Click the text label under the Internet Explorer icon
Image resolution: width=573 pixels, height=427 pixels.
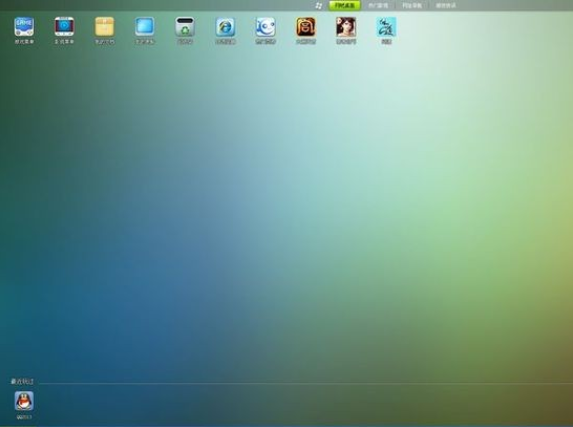(225, 42)
